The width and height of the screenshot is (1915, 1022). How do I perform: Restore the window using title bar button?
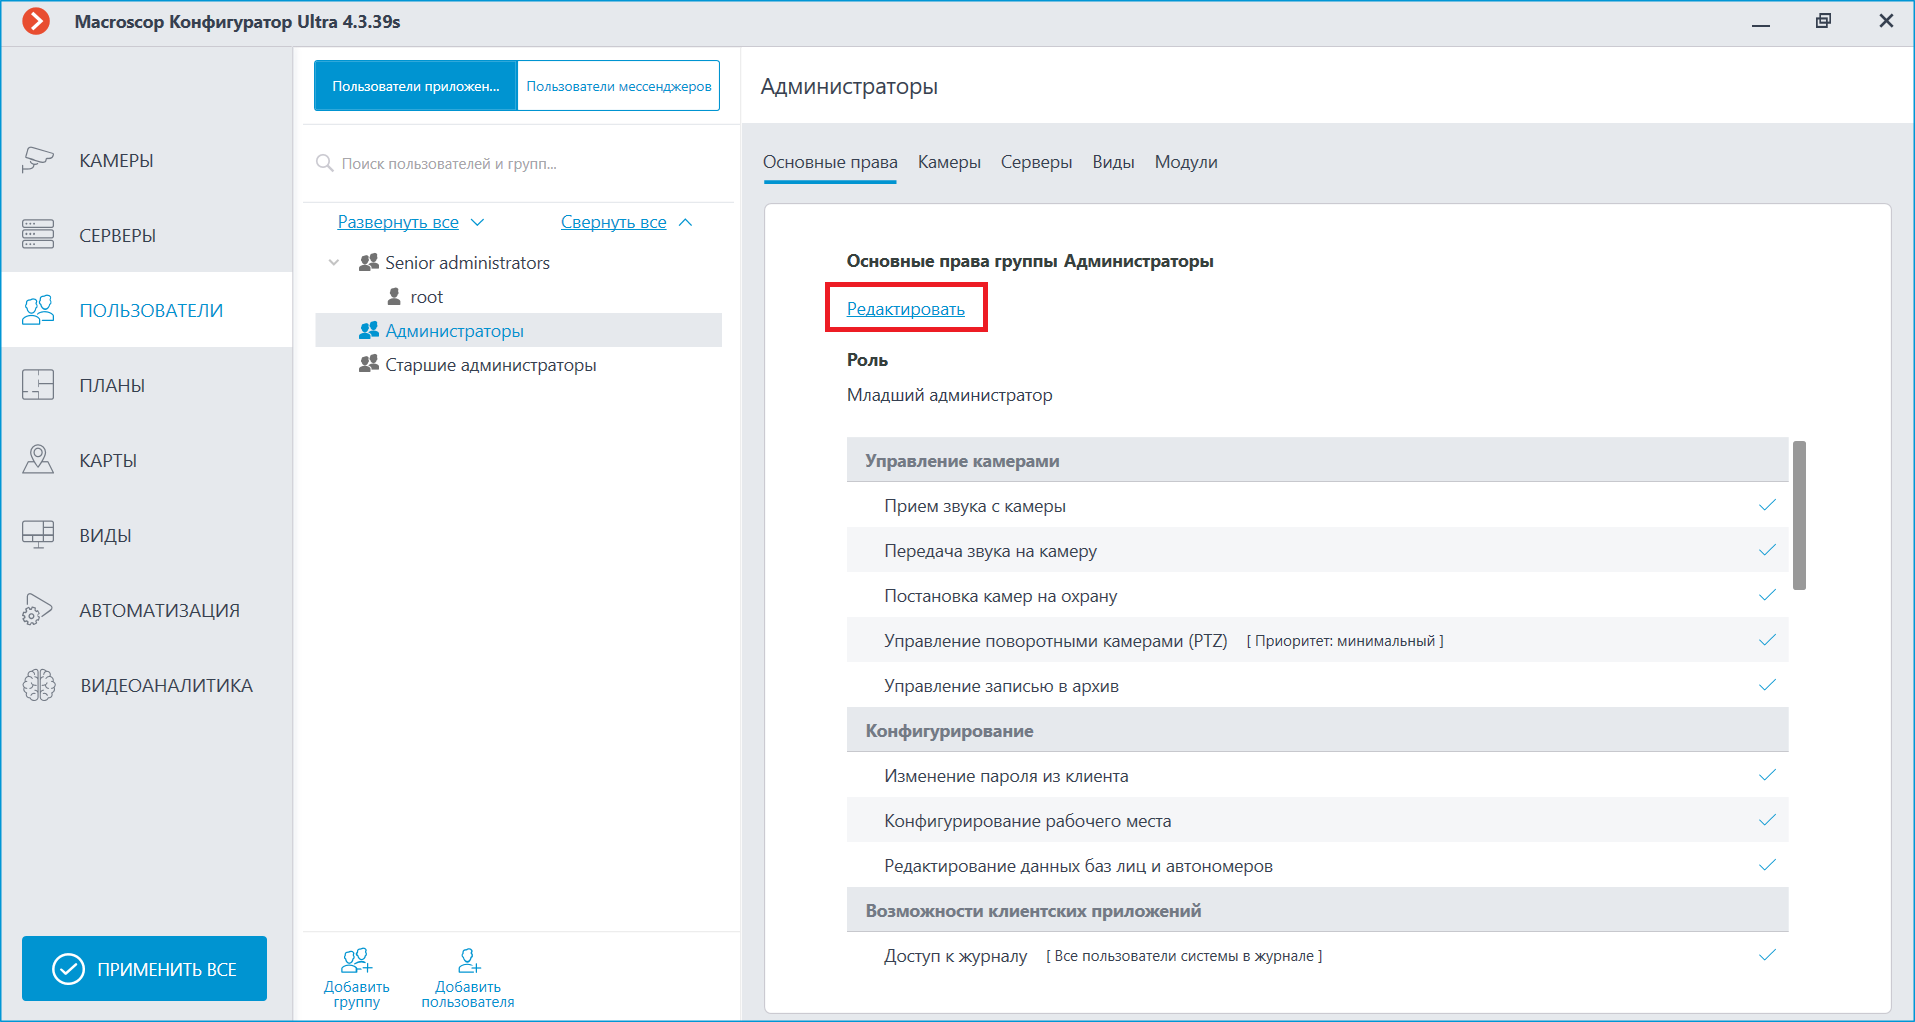click(1823, 21)
